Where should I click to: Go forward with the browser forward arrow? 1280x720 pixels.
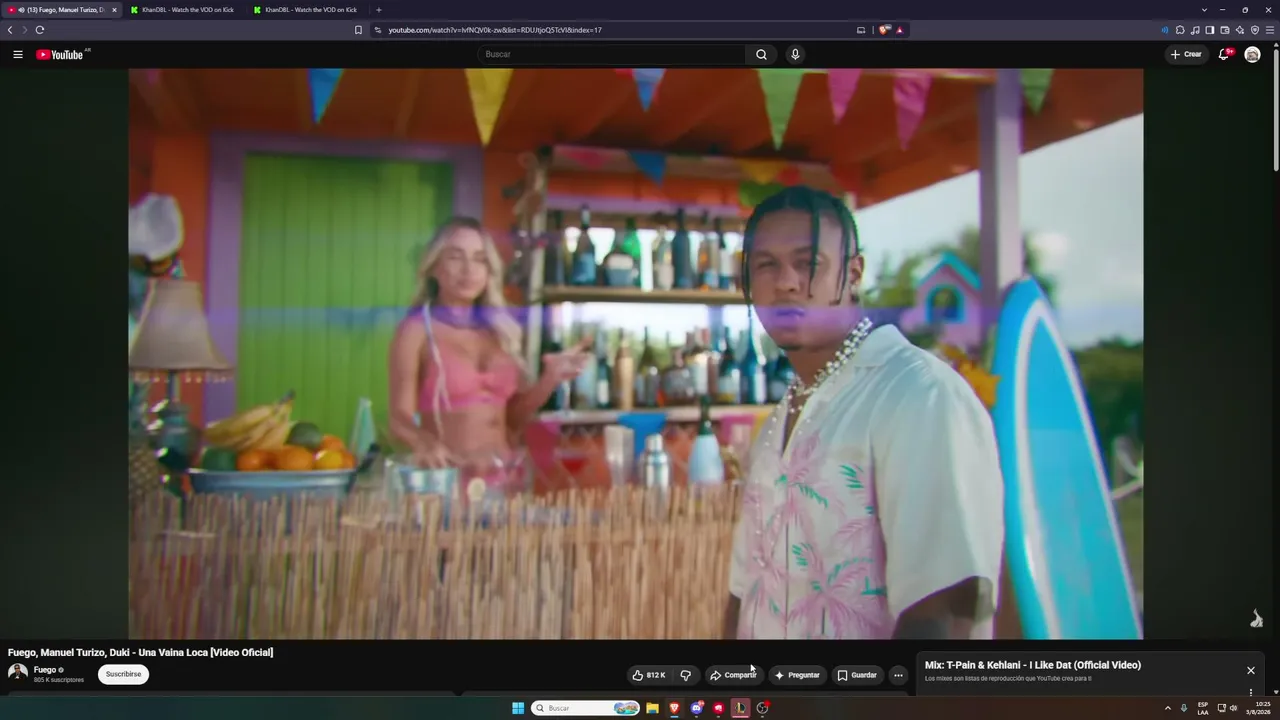pyautogui.click(x=25, y=30)
